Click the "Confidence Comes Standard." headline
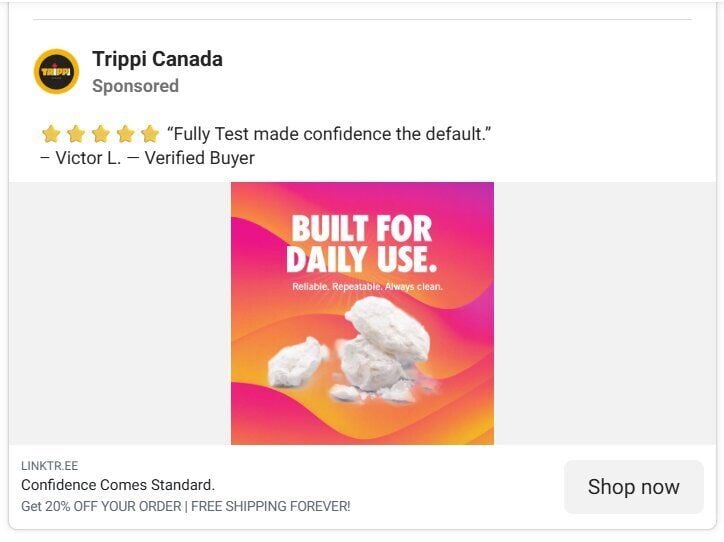This screenshot has width=724, height=542. pyautogui.click(x=118, y=485)
